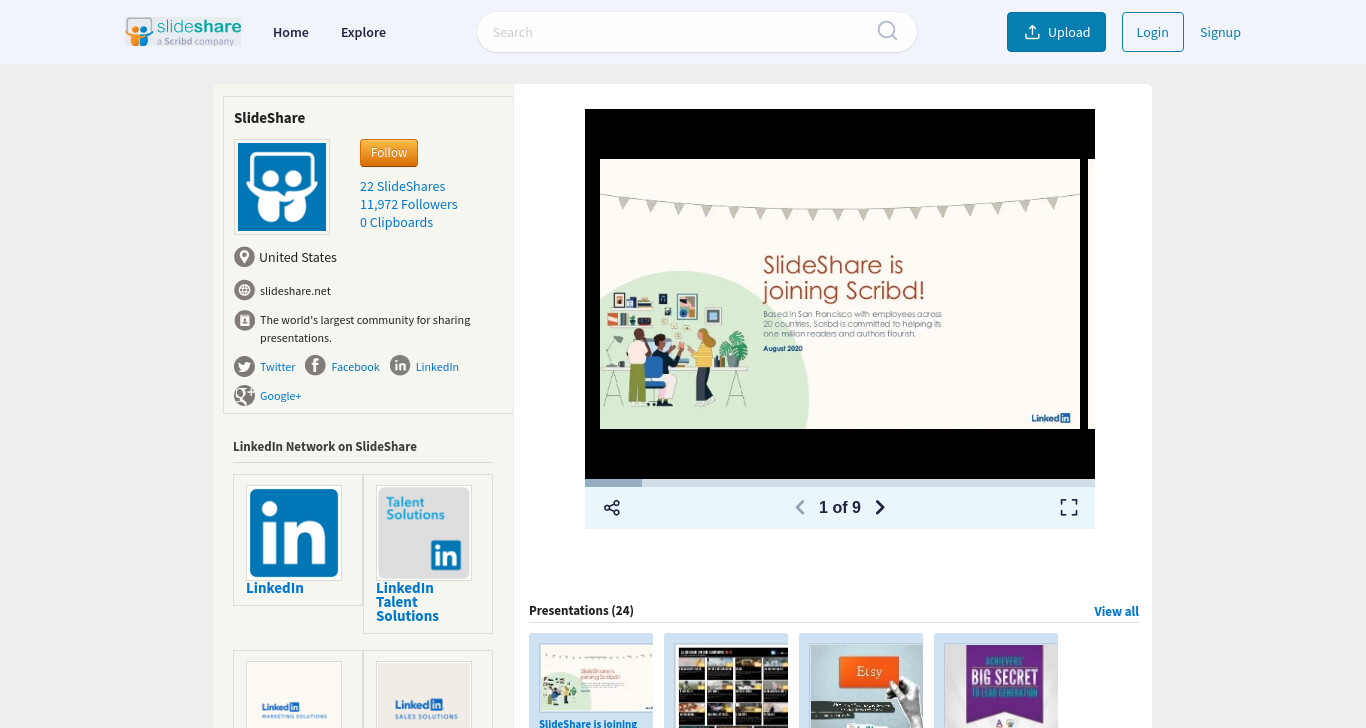Screen dimensions: 1366x728
Task: Click the about info icon beside description
Action: click(x=244, y=320)
